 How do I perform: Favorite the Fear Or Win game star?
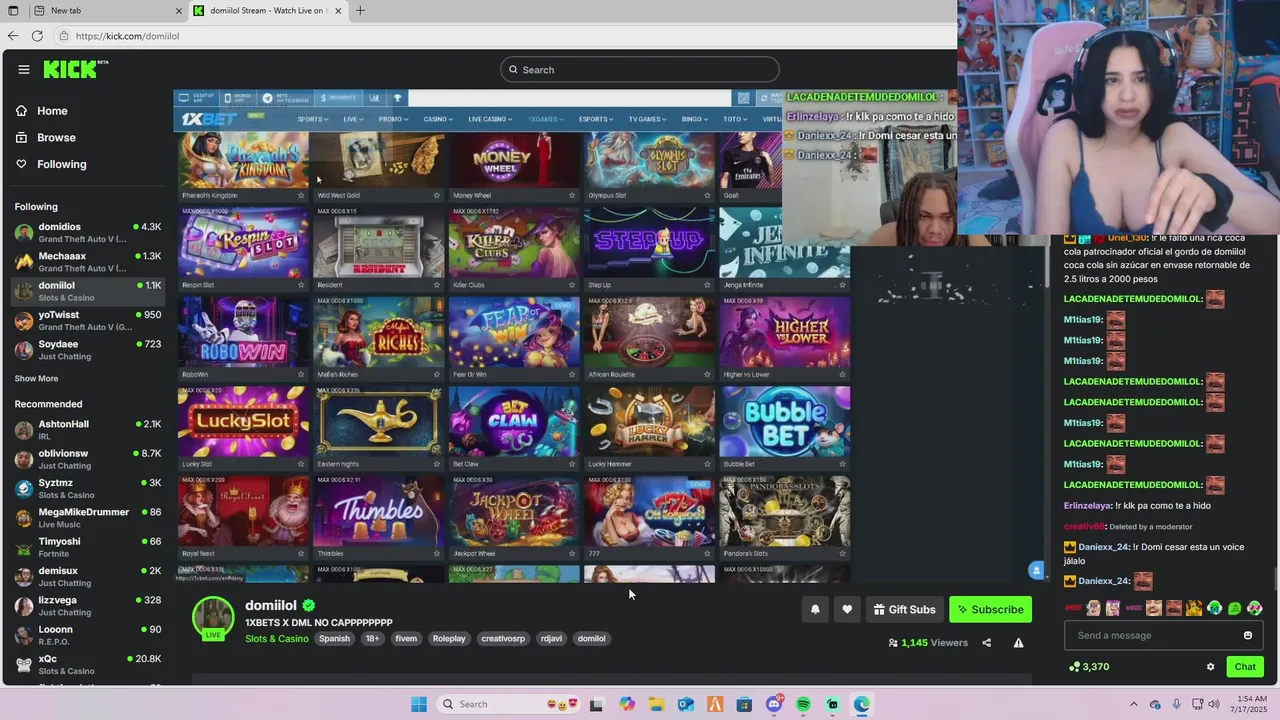point(572,374)
